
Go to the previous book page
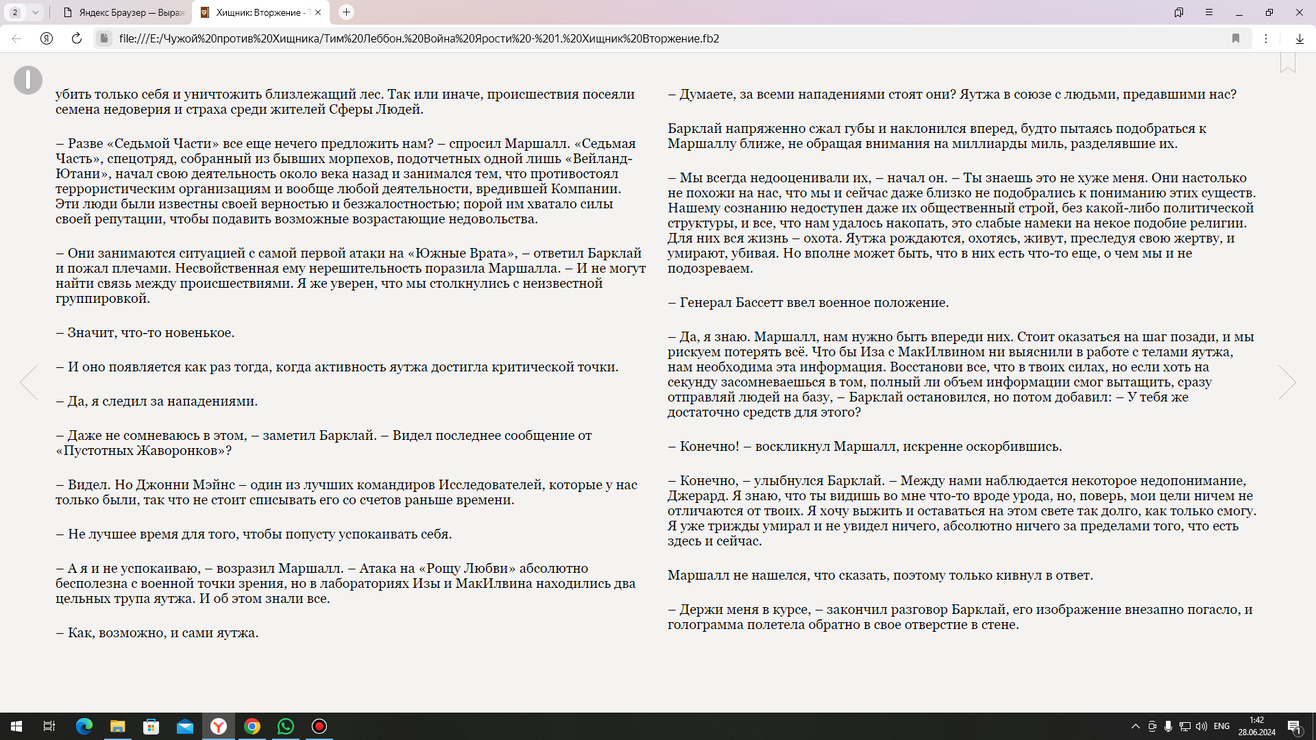(x=28, y=382)
